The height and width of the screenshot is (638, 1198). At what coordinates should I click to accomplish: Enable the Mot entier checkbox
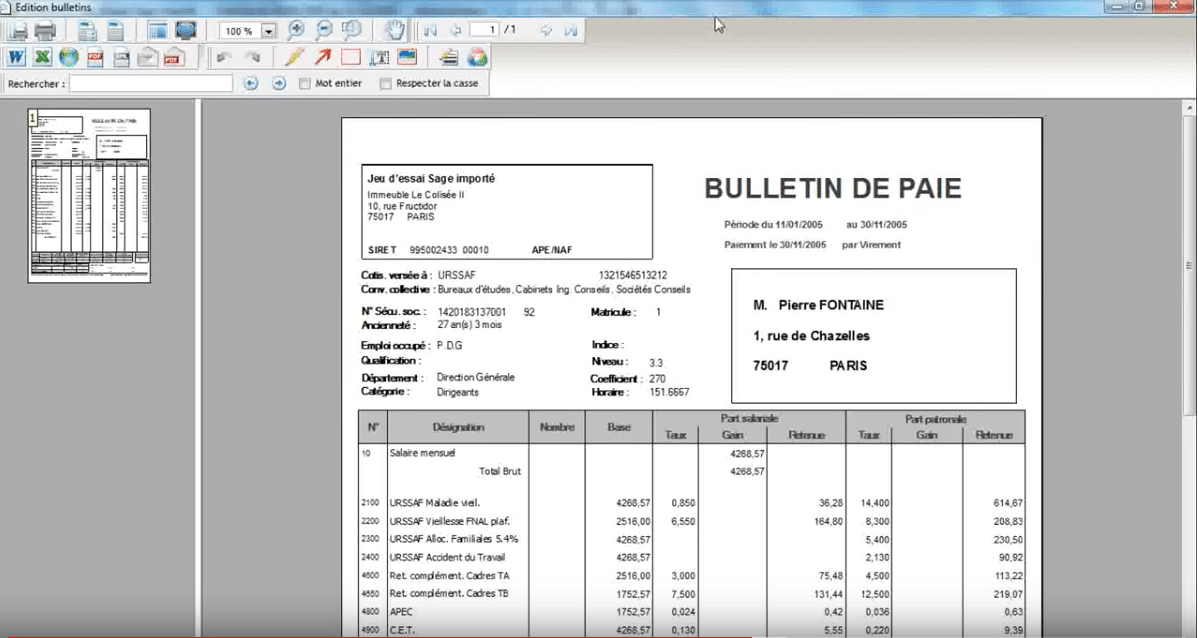[x=305, y=83]
